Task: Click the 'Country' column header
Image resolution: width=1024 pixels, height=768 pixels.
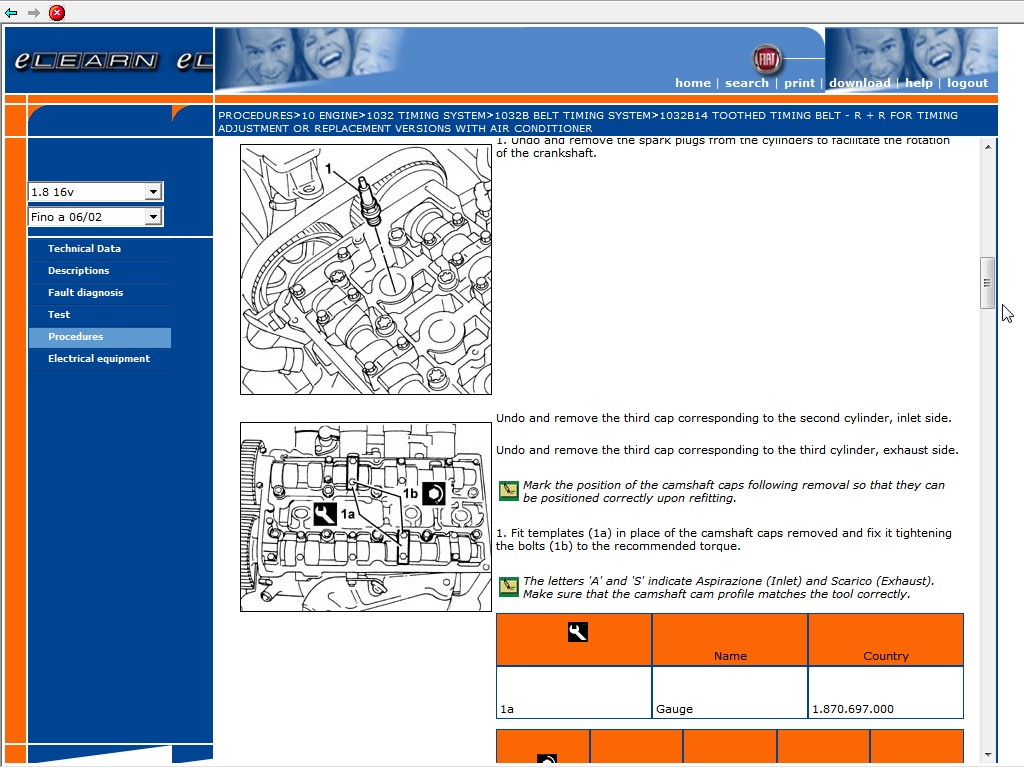Action: pos(886,639)
